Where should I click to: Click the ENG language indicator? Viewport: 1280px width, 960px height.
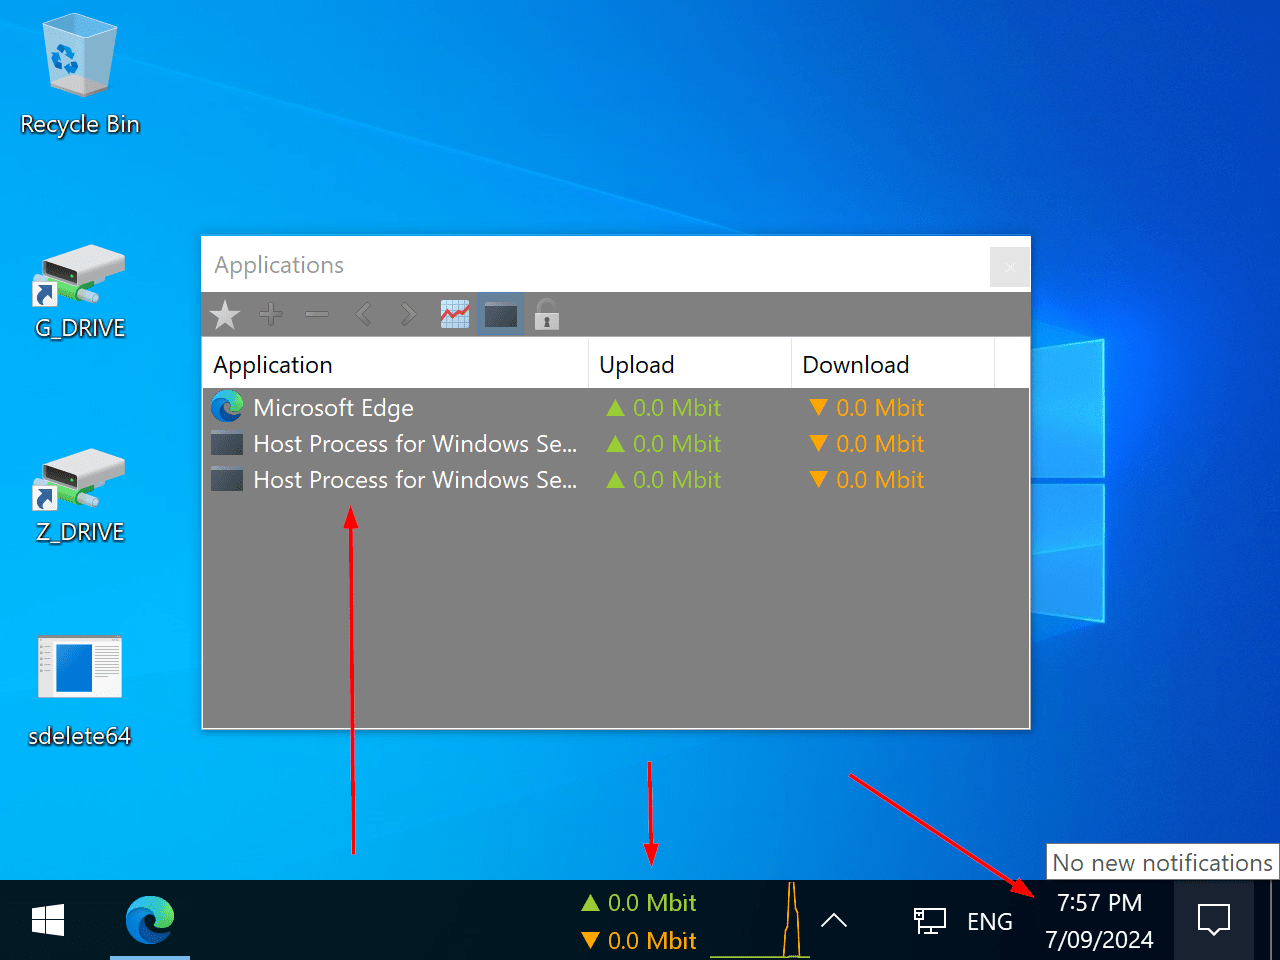point(990,921)
